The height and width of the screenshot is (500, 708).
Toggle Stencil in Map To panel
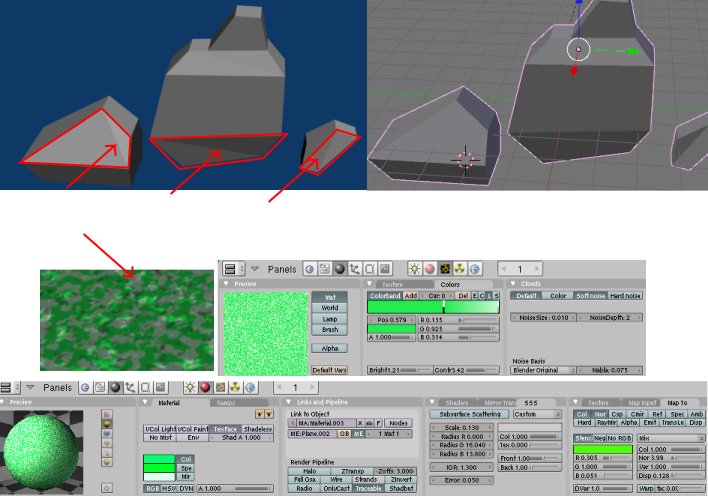click(x=583, y=439)
